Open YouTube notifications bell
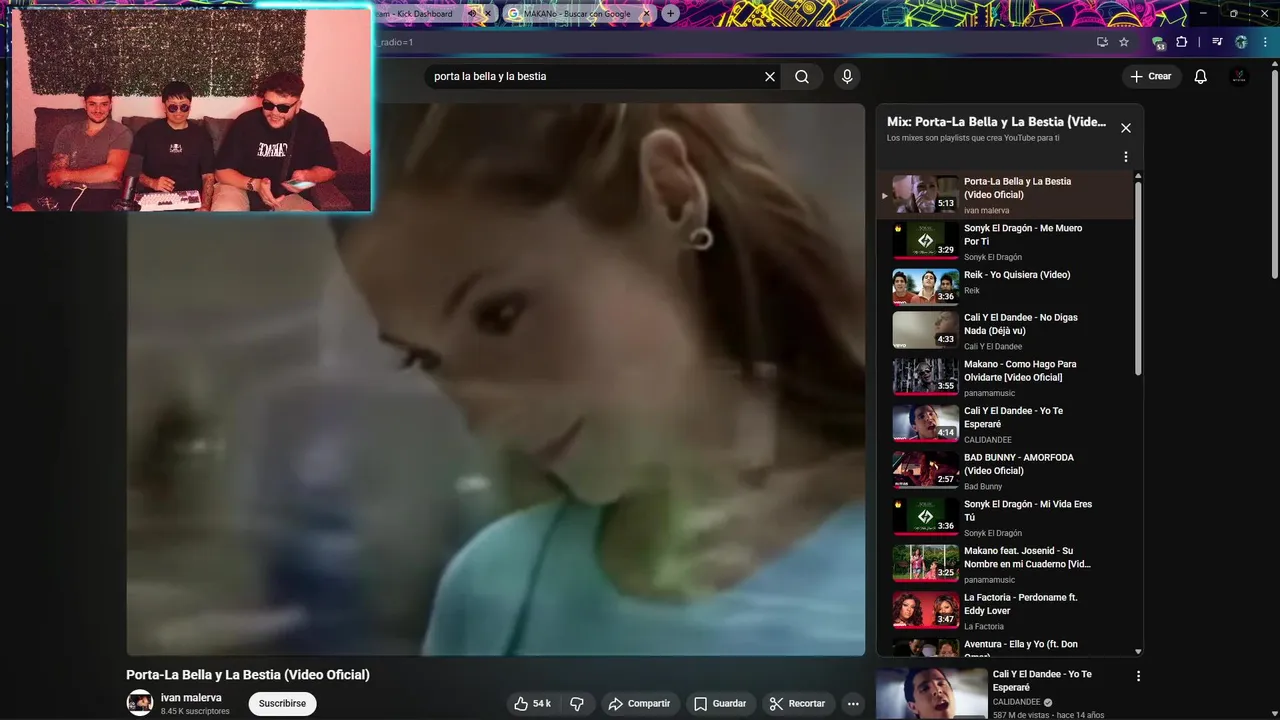 pyautogui.click(x=1201, y=76)
